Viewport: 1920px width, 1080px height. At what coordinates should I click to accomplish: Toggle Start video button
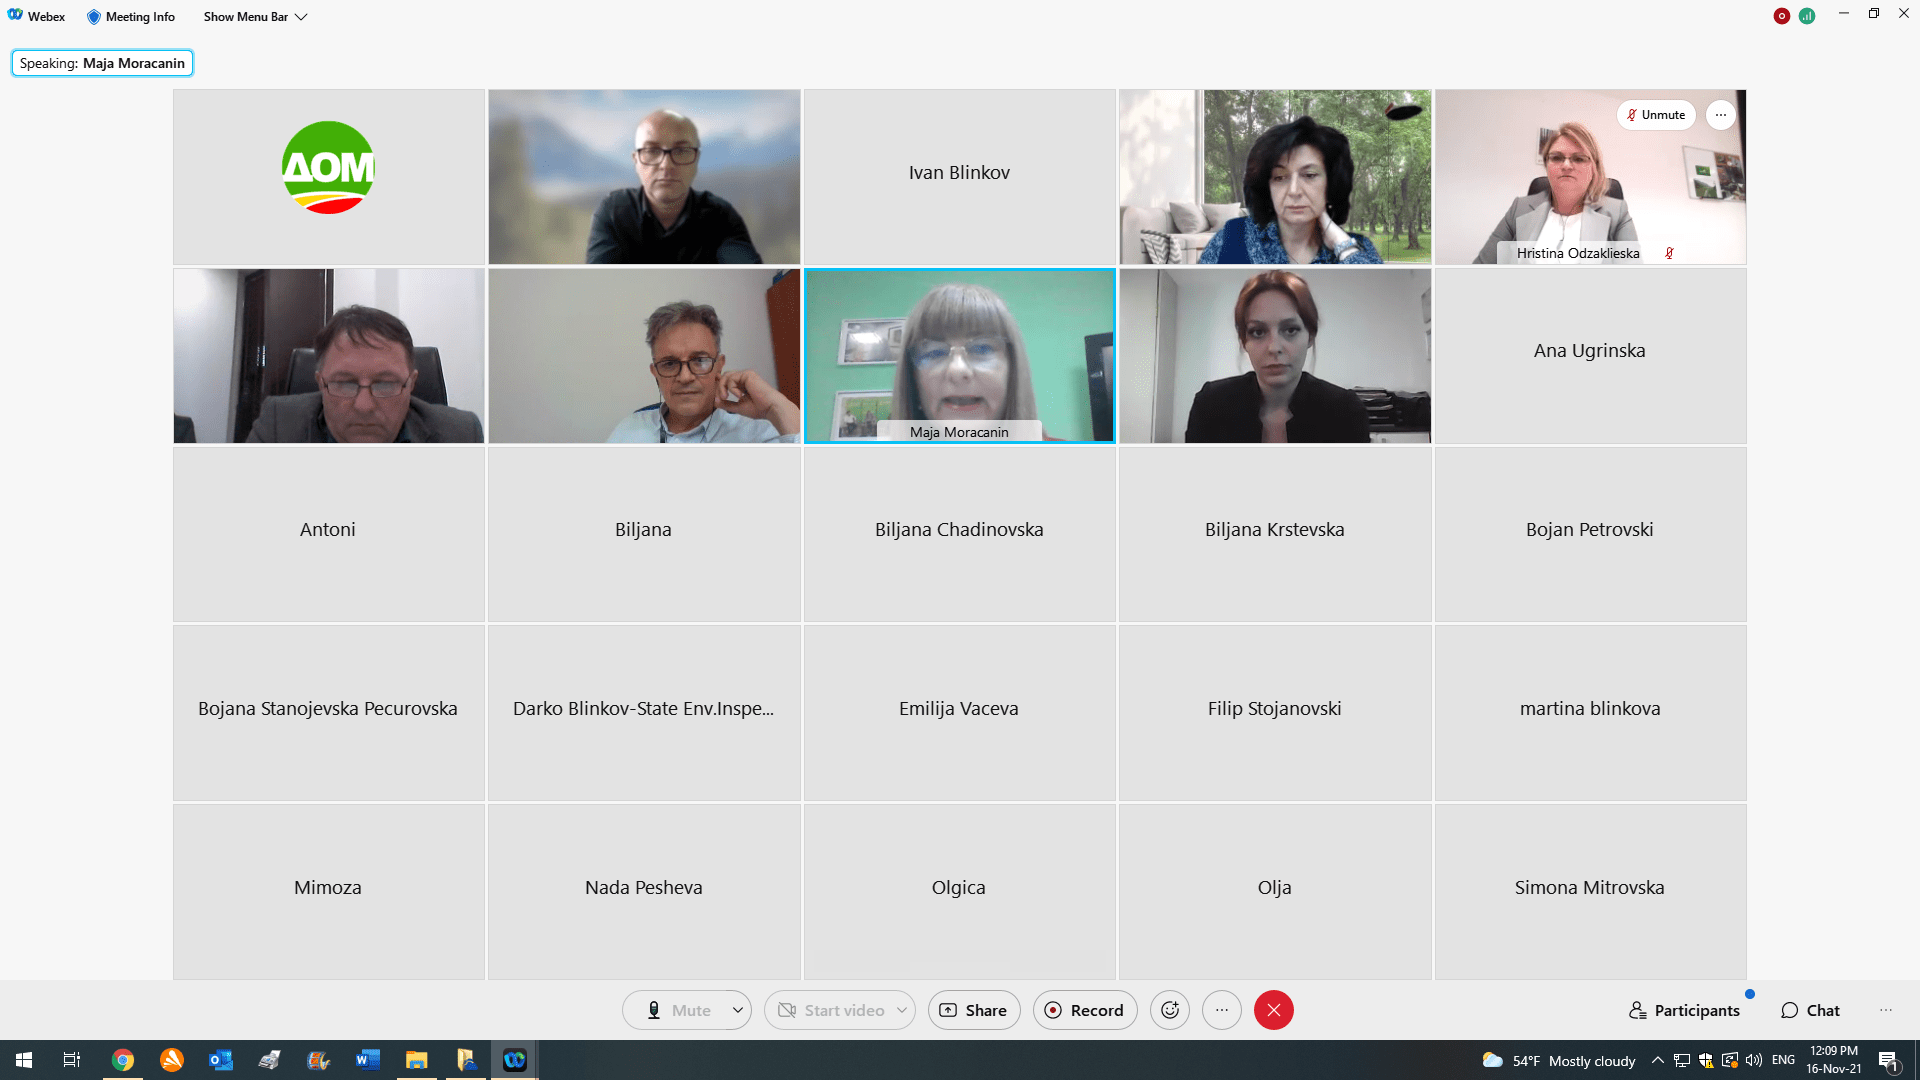[x=832, y=1010]
